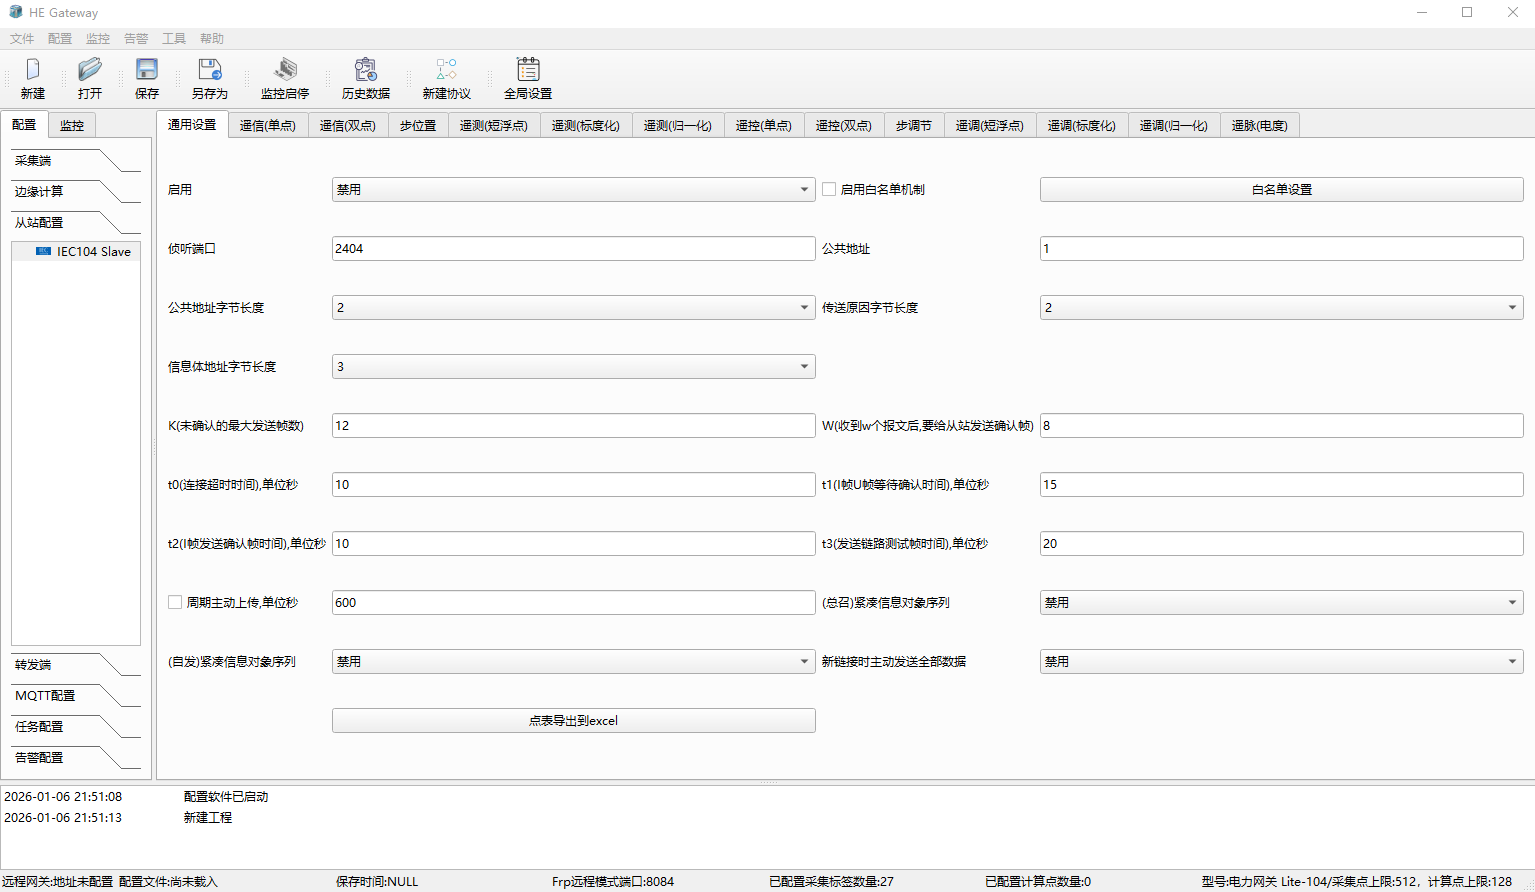Open a project with the 打开 icon
1535x892 pixels.
coord(90,70)
